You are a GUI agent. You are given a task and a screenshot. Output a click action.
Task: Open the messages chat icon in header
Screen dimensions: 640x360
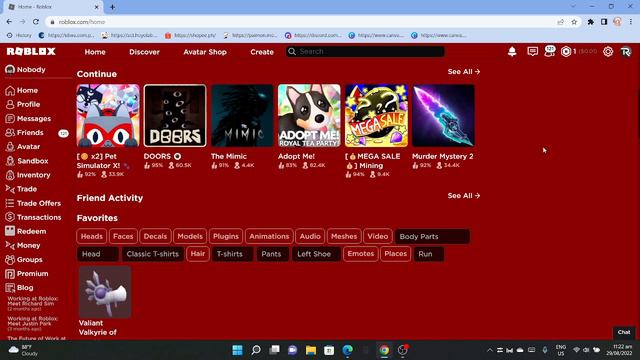pos(532,51)
